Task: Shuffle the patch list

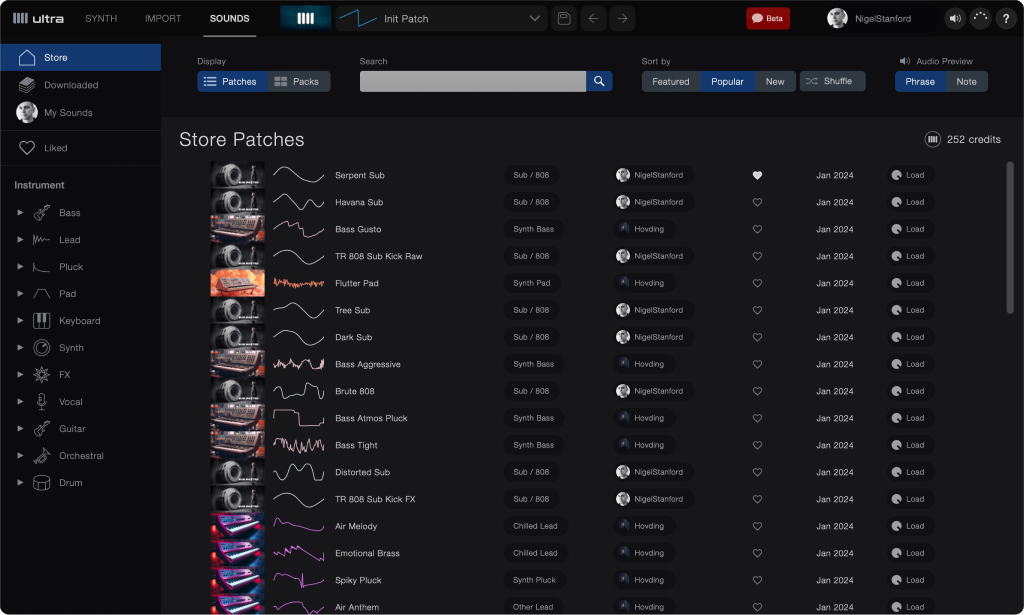Action: 832,81
